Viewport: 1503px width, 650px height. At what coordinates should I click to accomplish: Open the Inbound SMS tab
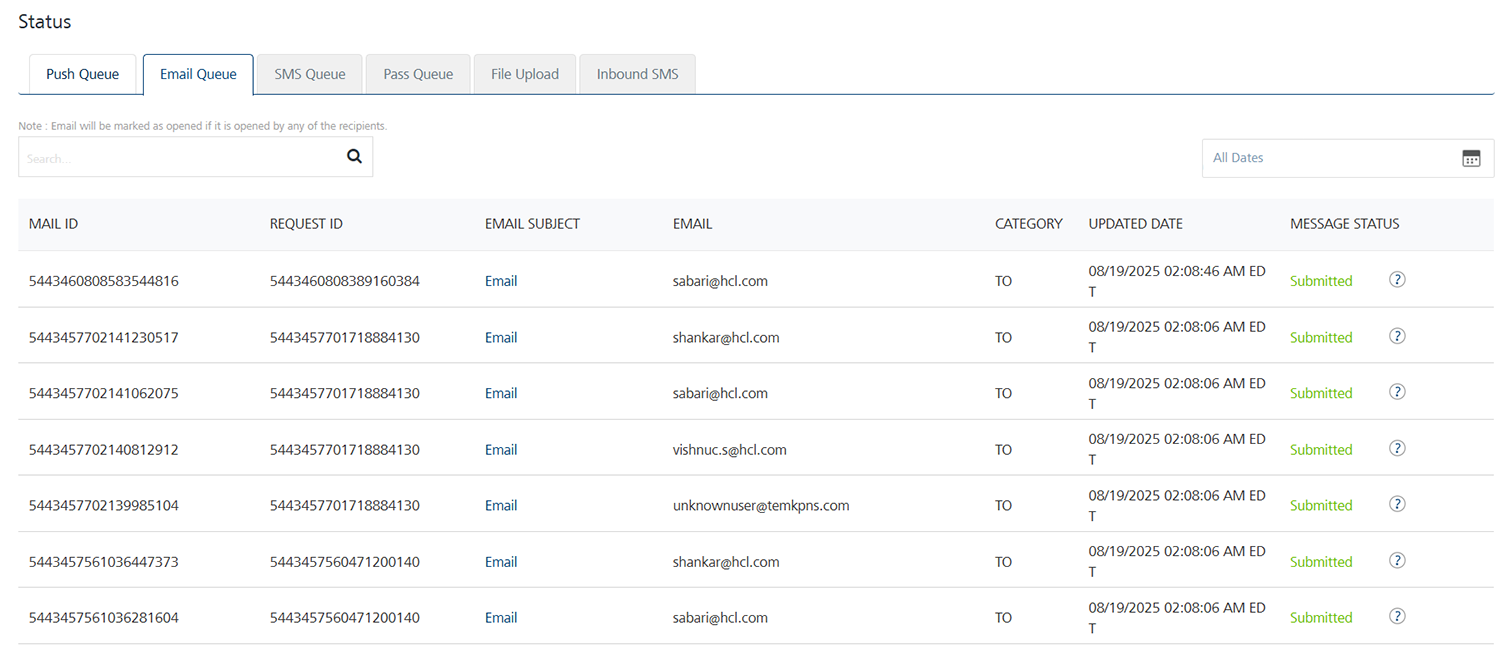point(637,74)
